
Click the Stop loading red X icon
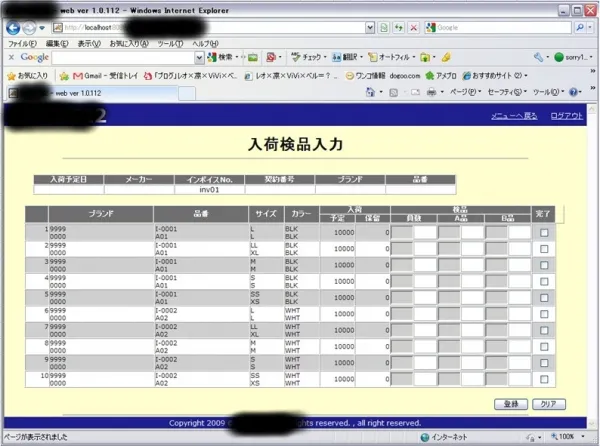tap(414, 28)
